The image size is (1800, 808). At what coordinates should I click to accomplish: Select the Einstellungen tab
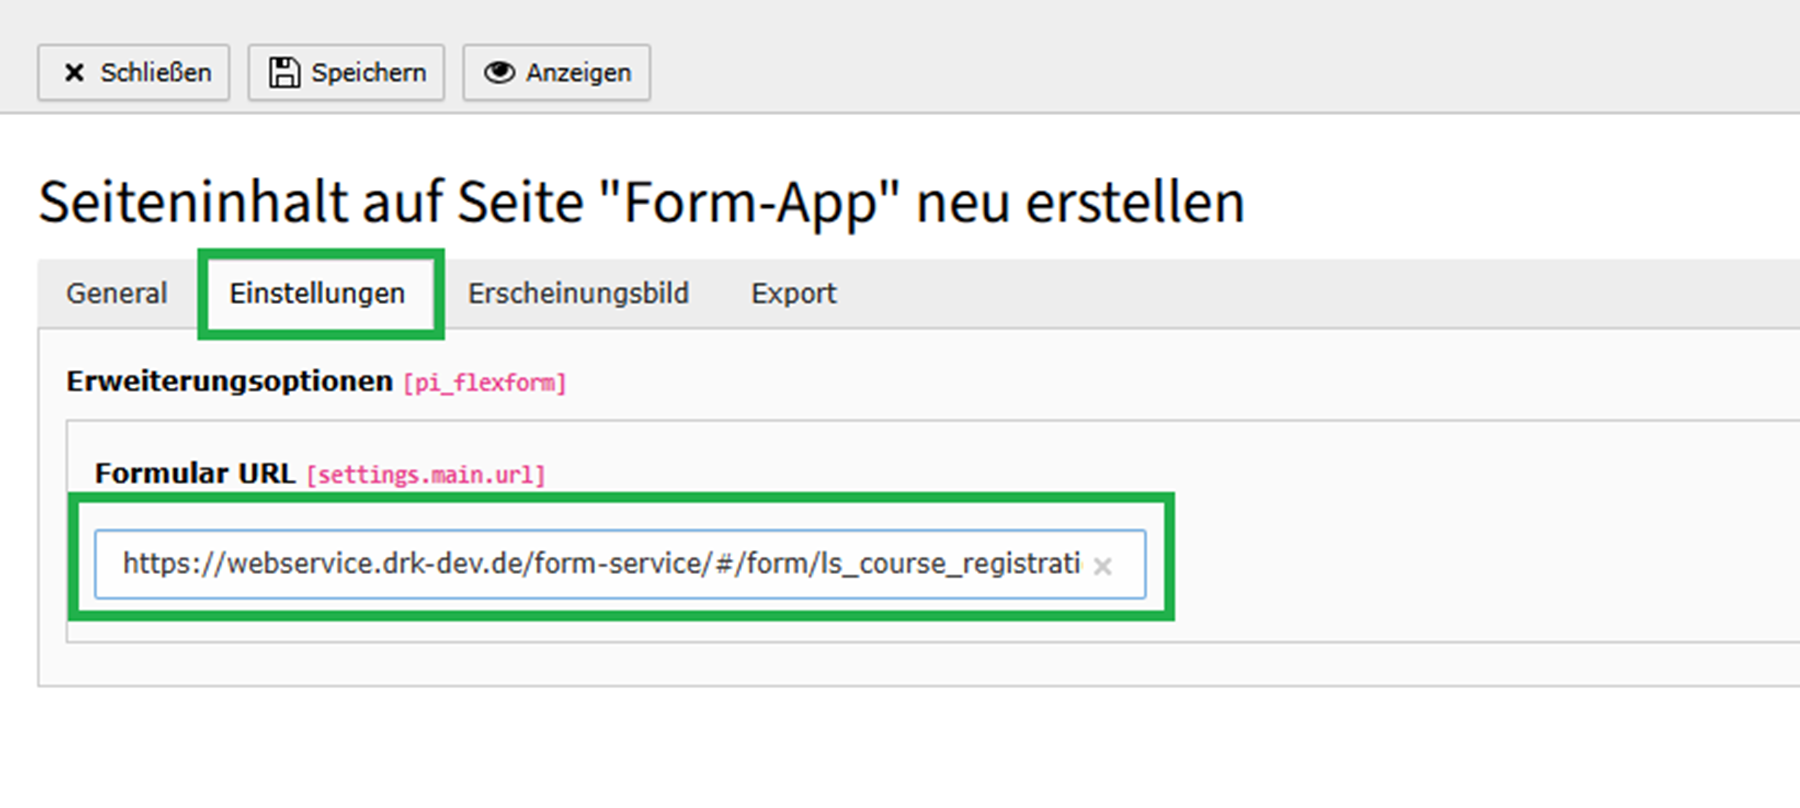(317, 293)
